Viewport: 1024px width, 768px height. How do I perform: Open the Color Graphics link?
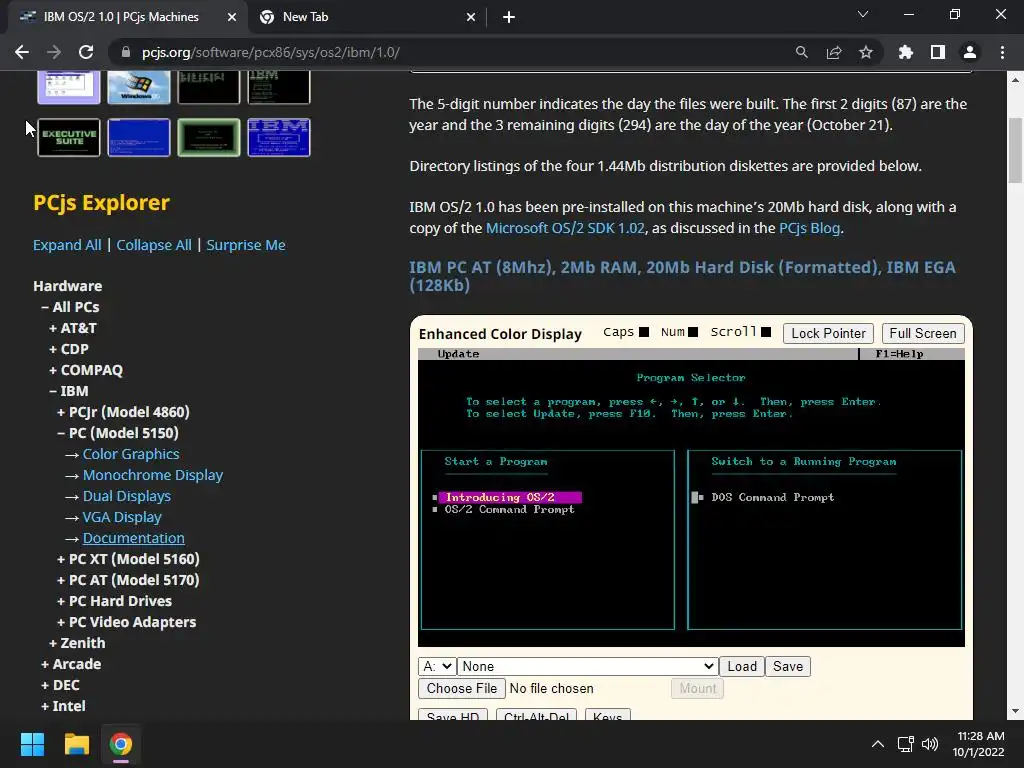click(131, 454)
